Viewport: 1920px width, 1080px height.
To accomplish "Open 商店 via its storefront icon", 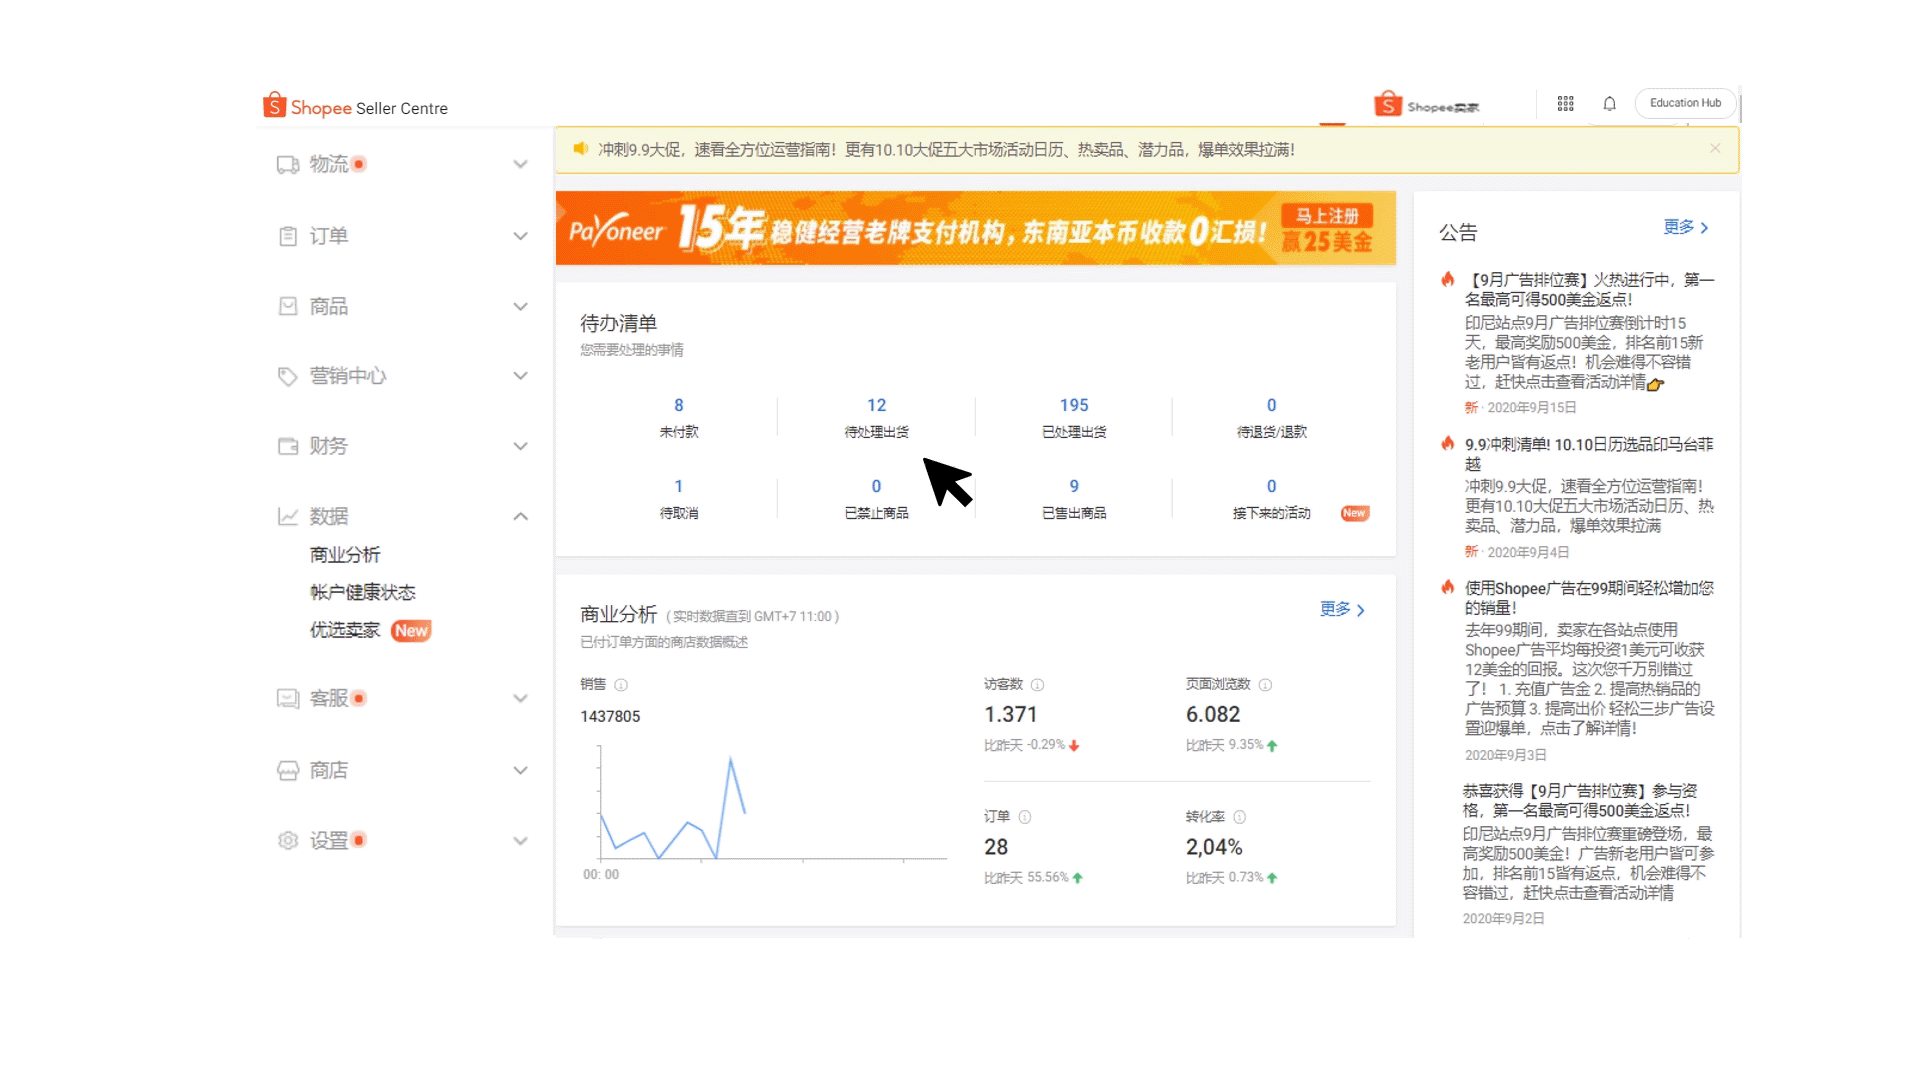I will pos(288,770).
